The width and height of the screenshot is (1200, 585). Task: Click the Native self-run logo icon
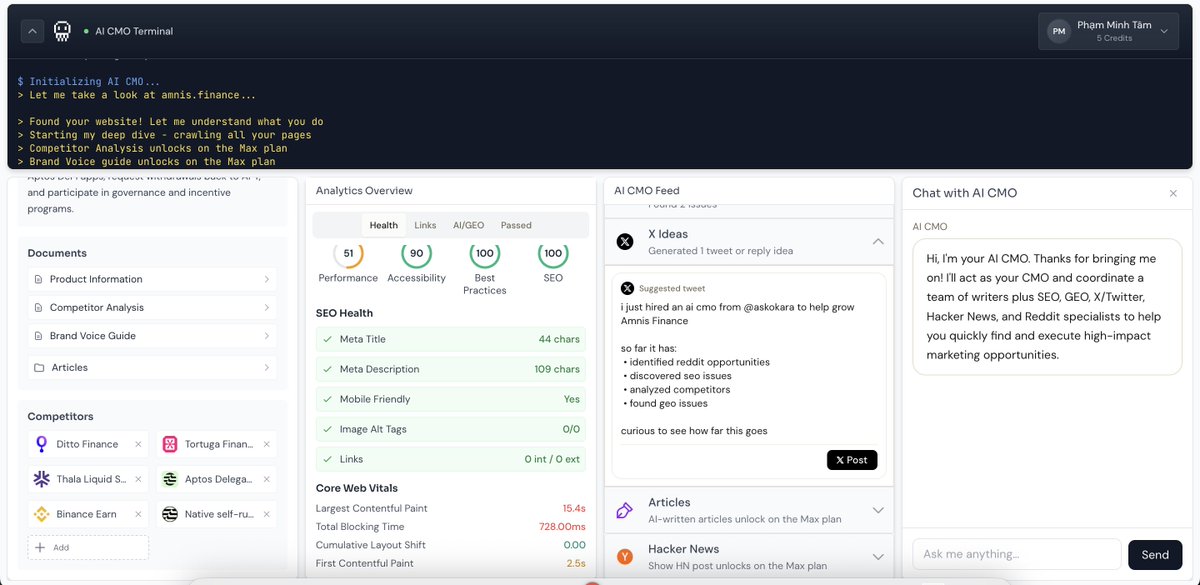(x=170, y=514)
